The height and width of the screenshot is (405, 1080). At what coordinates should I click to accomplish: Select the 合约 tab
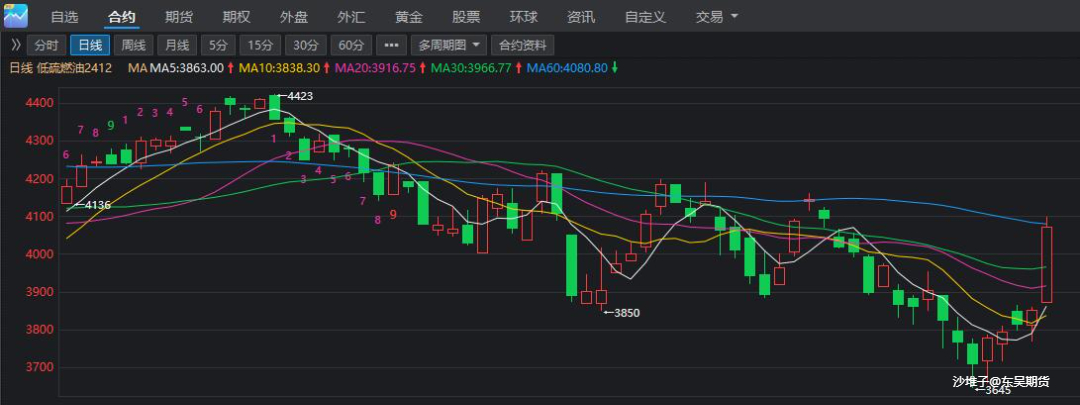tap(122, 17)
